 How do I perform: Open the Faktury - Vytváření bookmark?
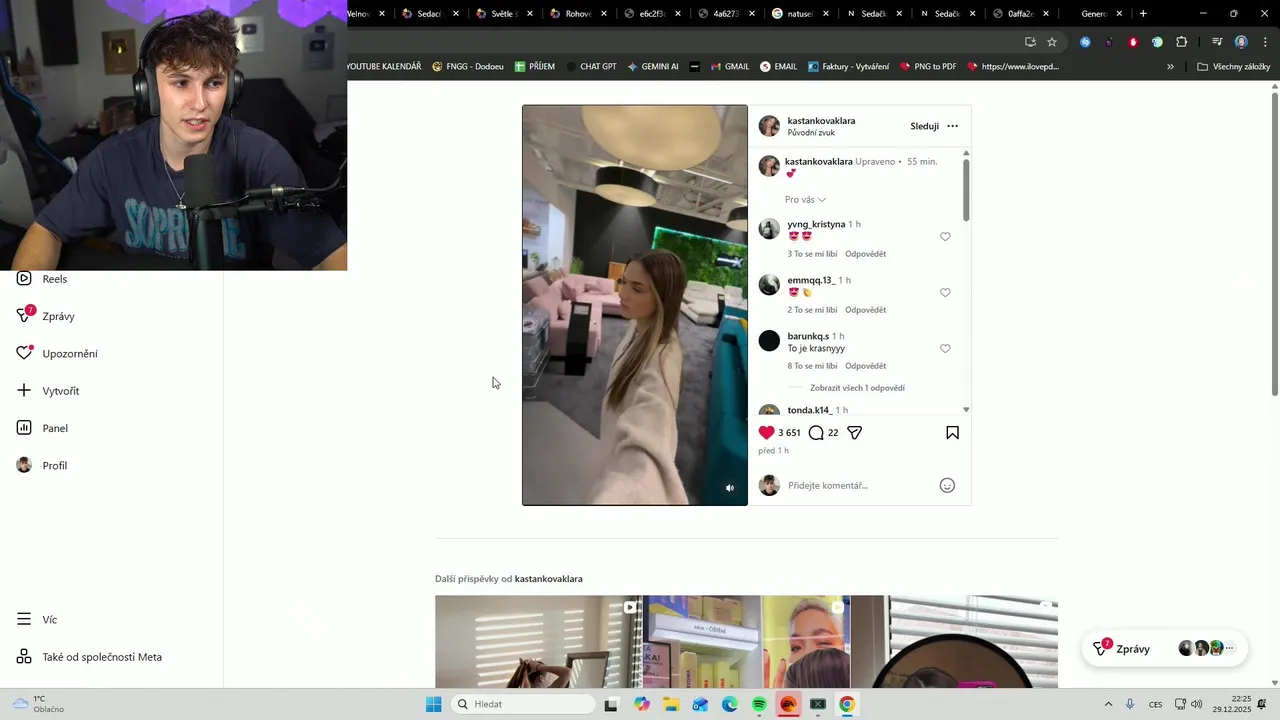(x=848, y=67)
